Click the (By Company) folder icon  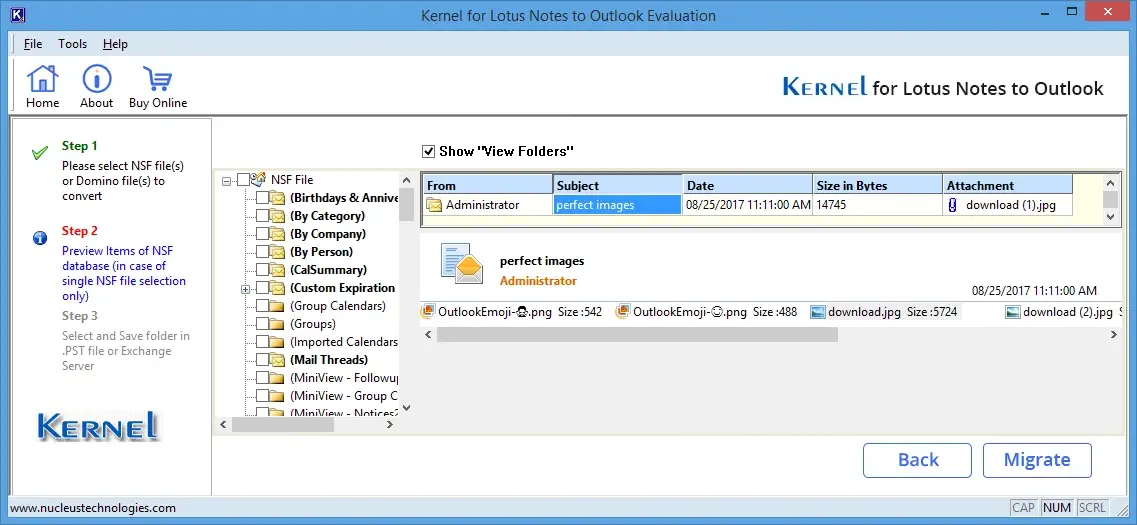[x=277, y=234]
